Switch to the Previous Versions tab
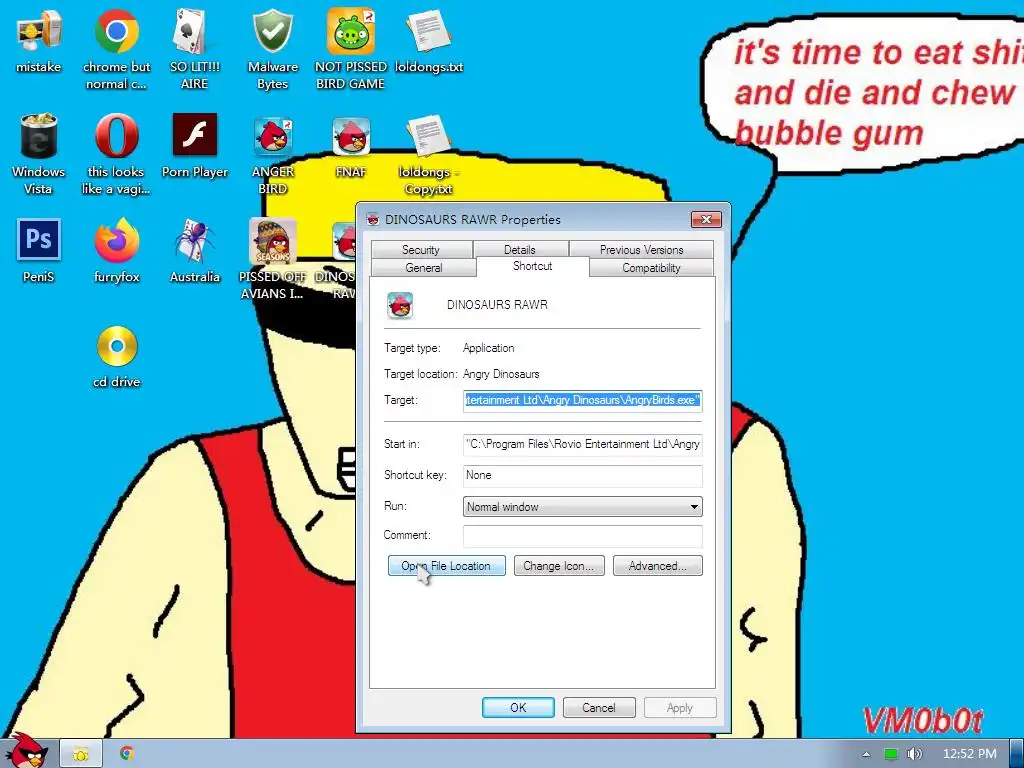The height and width of the screenshot is (768, 1024). pyautogui.click(x=641, y=249)
